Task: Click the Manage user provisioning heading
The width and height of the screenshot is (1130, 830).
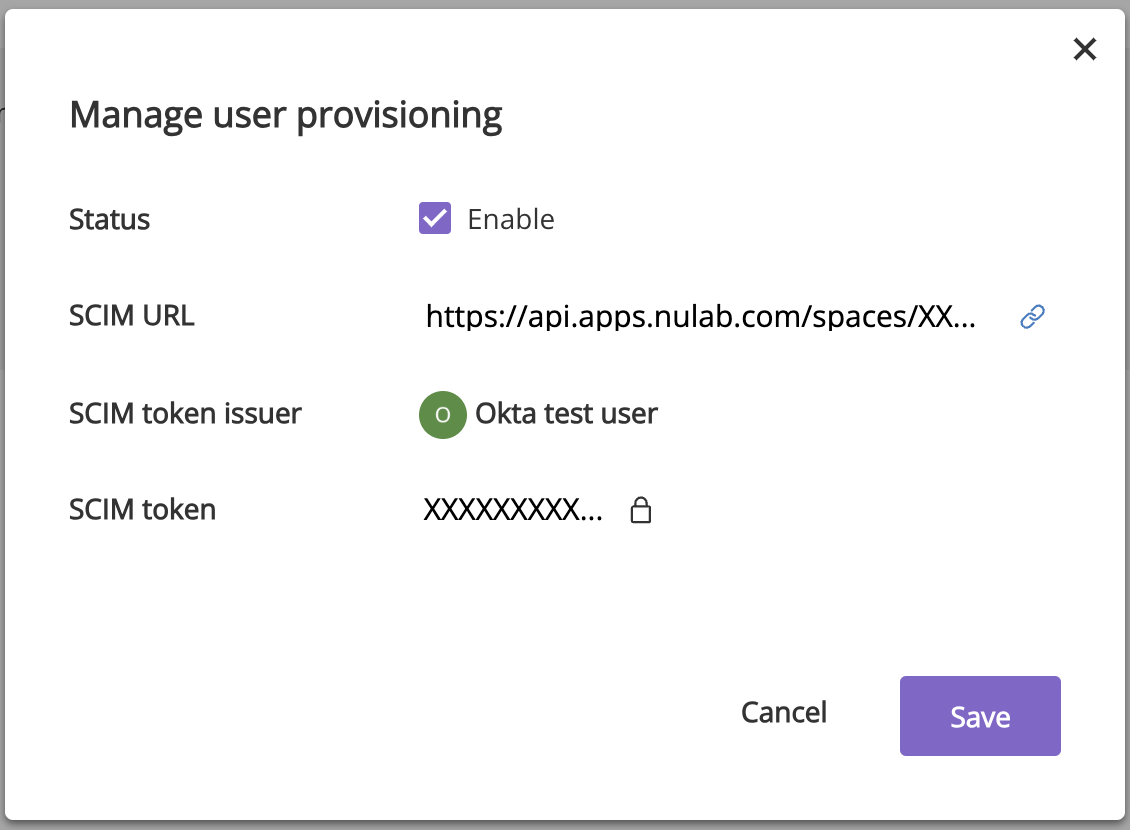Action: point(285,115)
